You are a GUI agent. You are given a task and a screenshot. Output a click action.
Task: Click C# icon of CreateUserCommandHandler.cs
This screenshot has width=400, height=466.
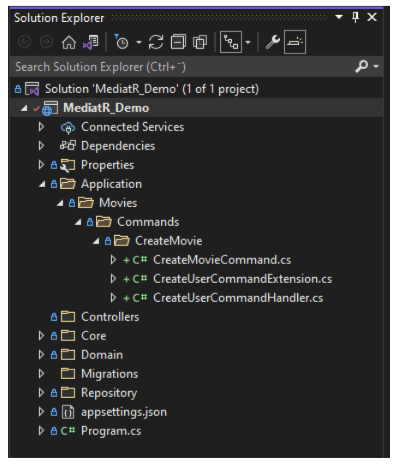tap(140, 298)
